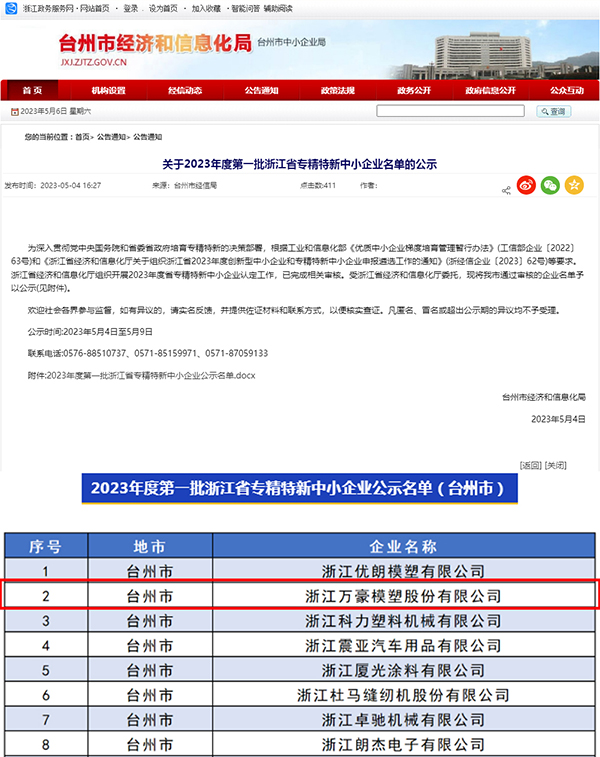This screenshot has width=600, height=757.
Task: Go to 经信动态 section
Action: [185, 90]
